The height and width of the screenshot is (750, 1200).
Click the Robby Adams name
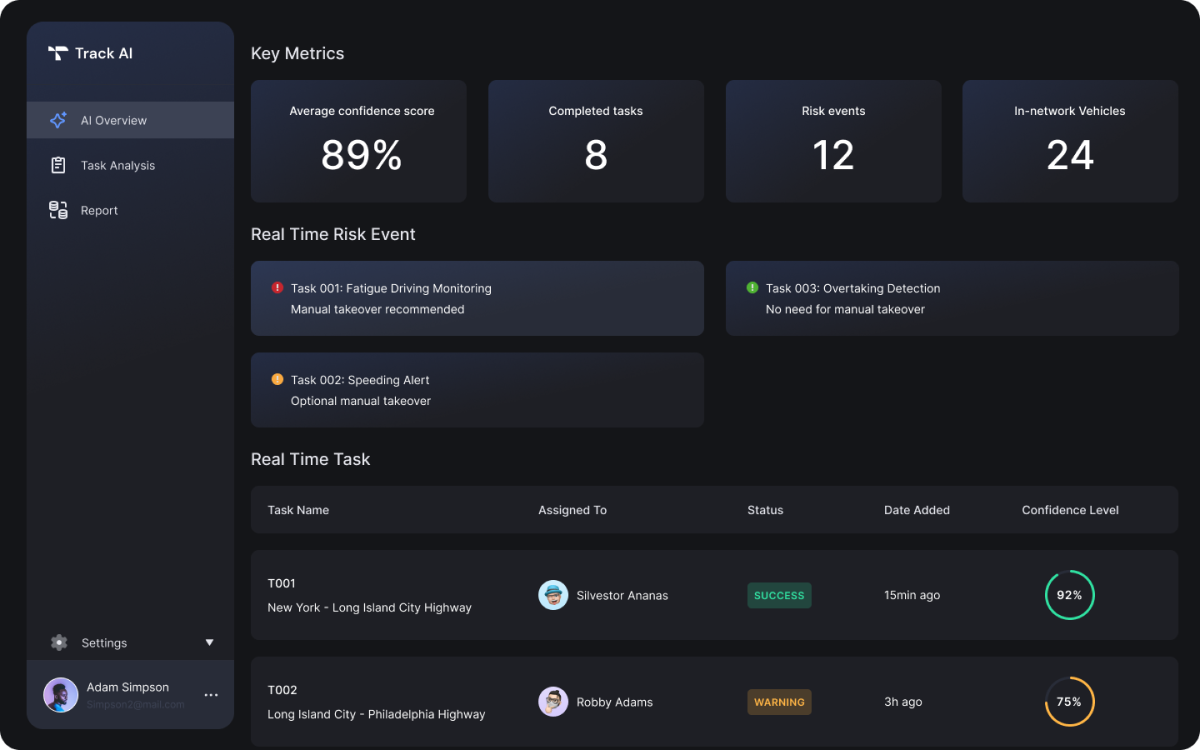pyautogui.click(x=614, y=702)
